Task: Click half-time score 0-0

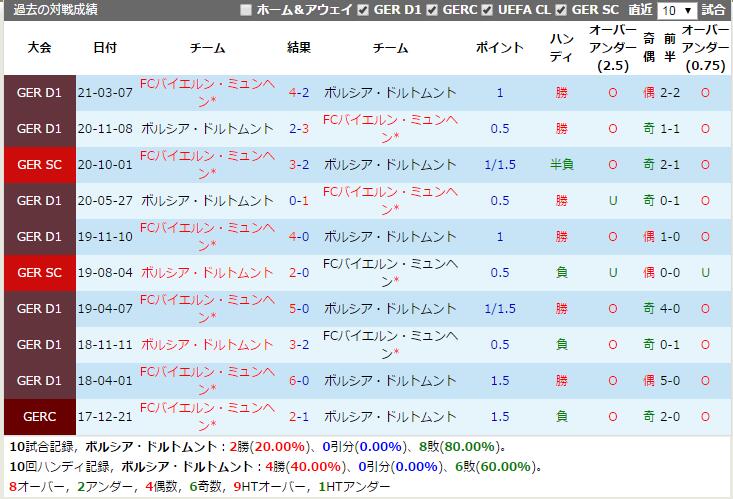Action: (x=670, y=273)
